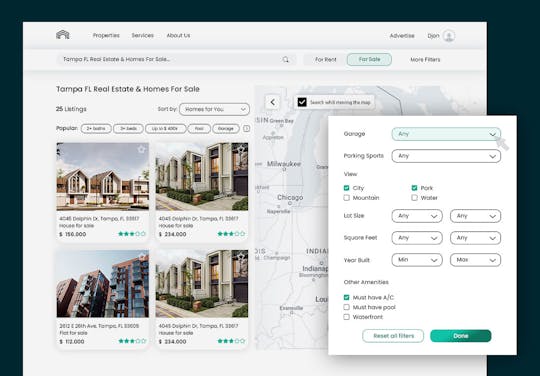Favorite the $156.000 house listing star

(141, 149)
